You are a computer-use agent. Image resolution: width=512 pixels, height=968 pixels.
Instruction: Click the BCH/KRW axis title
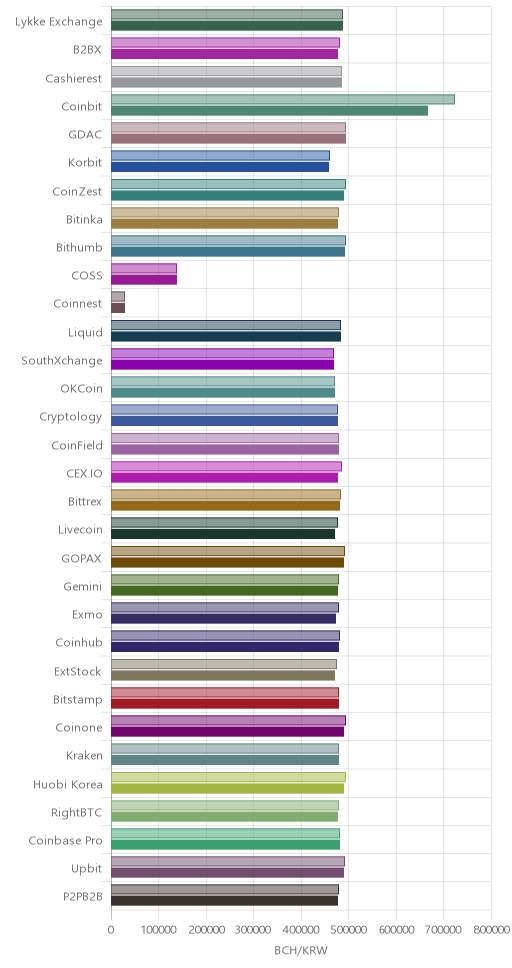coord(301,950)
